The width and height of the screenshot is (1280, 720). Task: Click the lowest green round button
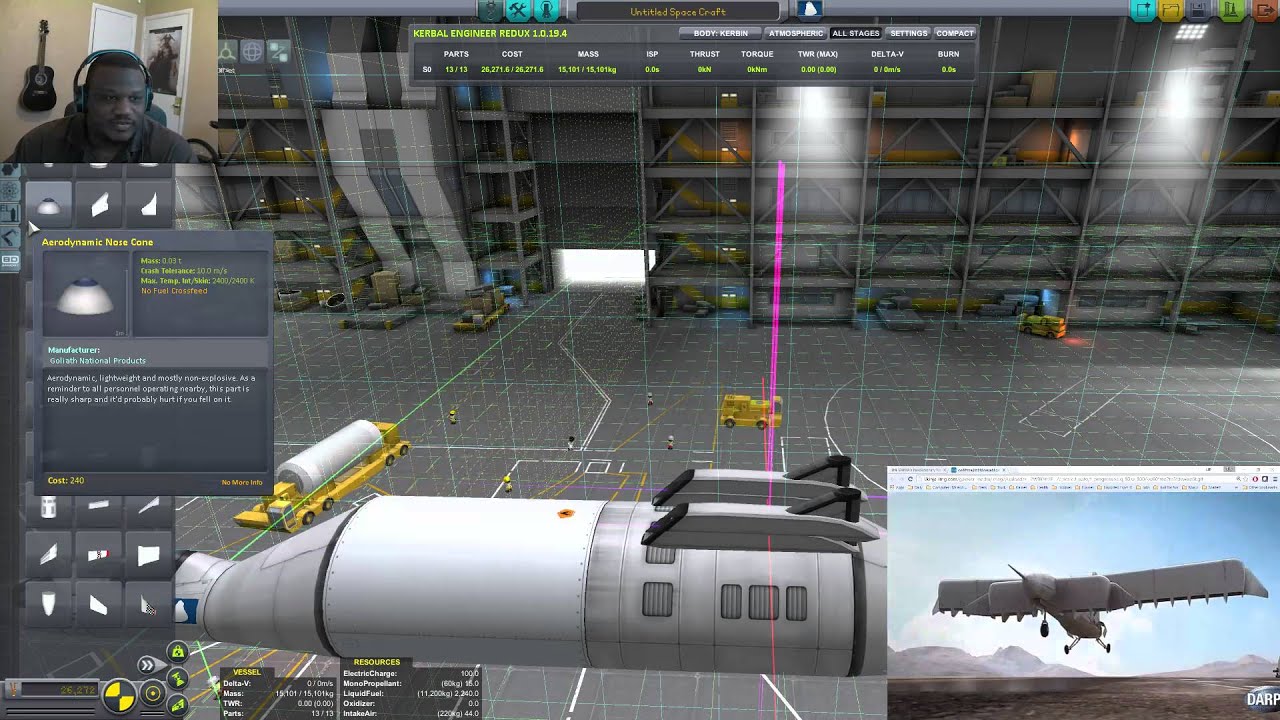click(x=177, y=705)
